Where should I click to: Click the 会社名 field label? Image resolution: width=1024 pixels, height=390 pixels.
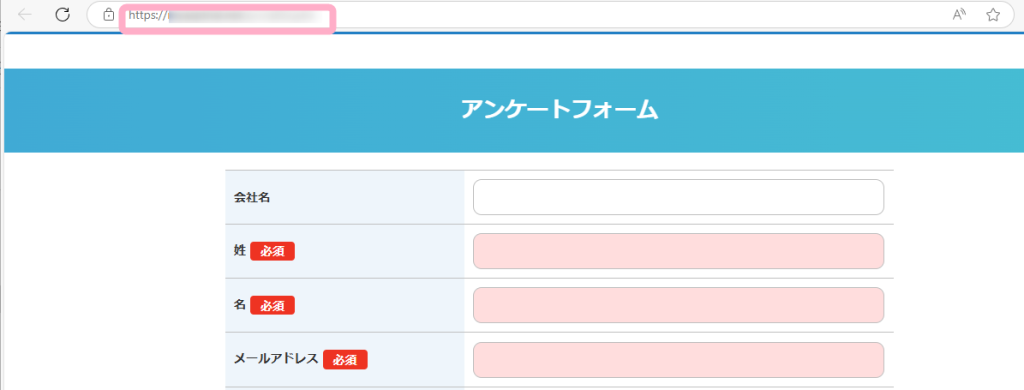[x=252, y=198]
